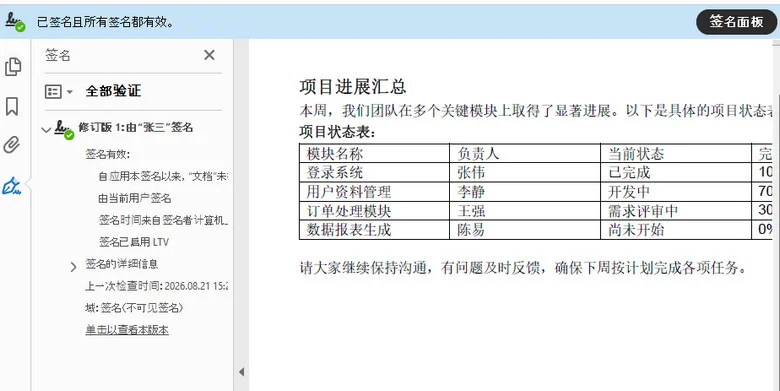Close the 签名 panel
The height and width of the screenshot is (391, 780).
[209, 55]
